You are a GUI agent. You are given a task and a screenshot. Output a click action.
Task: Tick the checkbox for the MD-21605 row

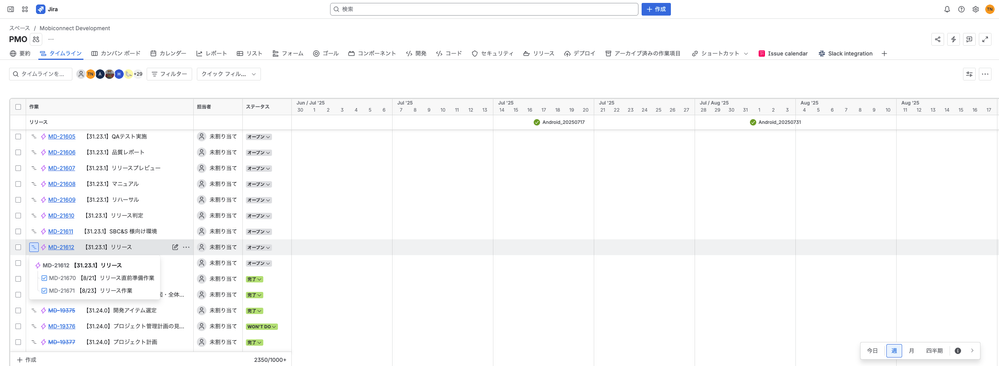click(x=18, y=136)
